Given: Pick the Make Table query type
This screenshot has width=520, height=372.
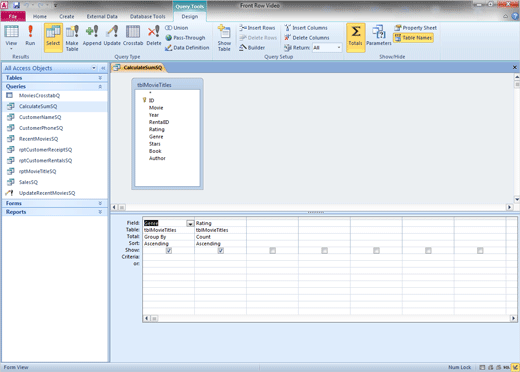Looking at the screenshot, I should [72, 38].
